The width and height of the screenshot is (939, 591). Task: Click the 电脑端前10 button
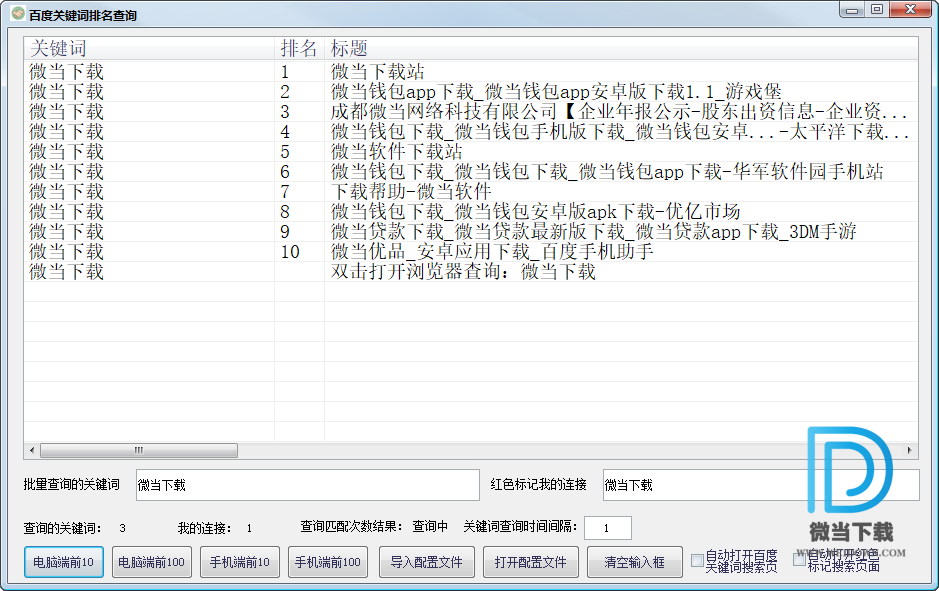(x=63, y=562)
